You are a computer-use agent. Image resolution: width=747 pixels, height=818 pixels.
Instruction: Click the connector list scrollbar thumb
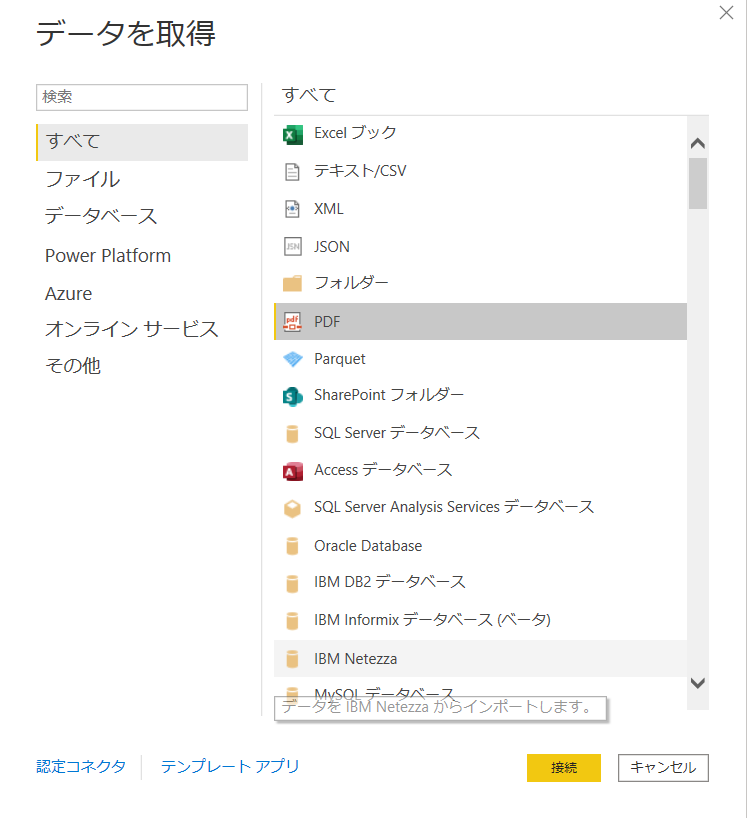697,183
